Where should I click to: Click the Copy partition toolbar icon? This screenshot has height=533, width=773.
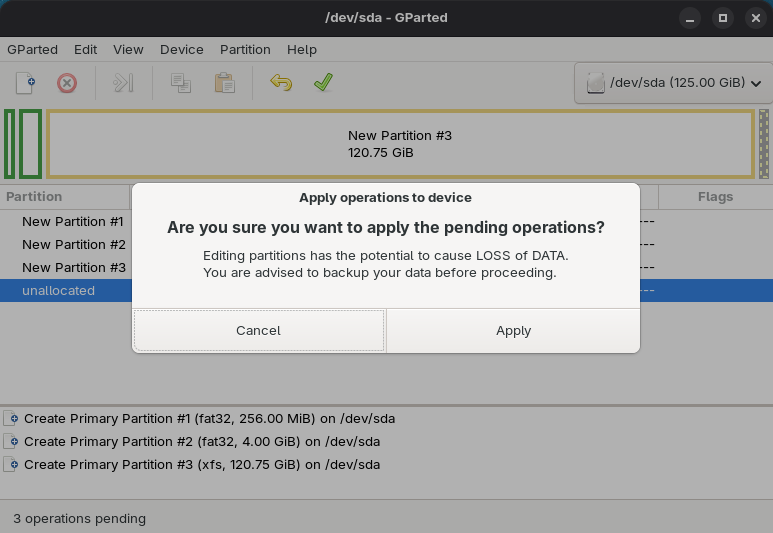181,83
